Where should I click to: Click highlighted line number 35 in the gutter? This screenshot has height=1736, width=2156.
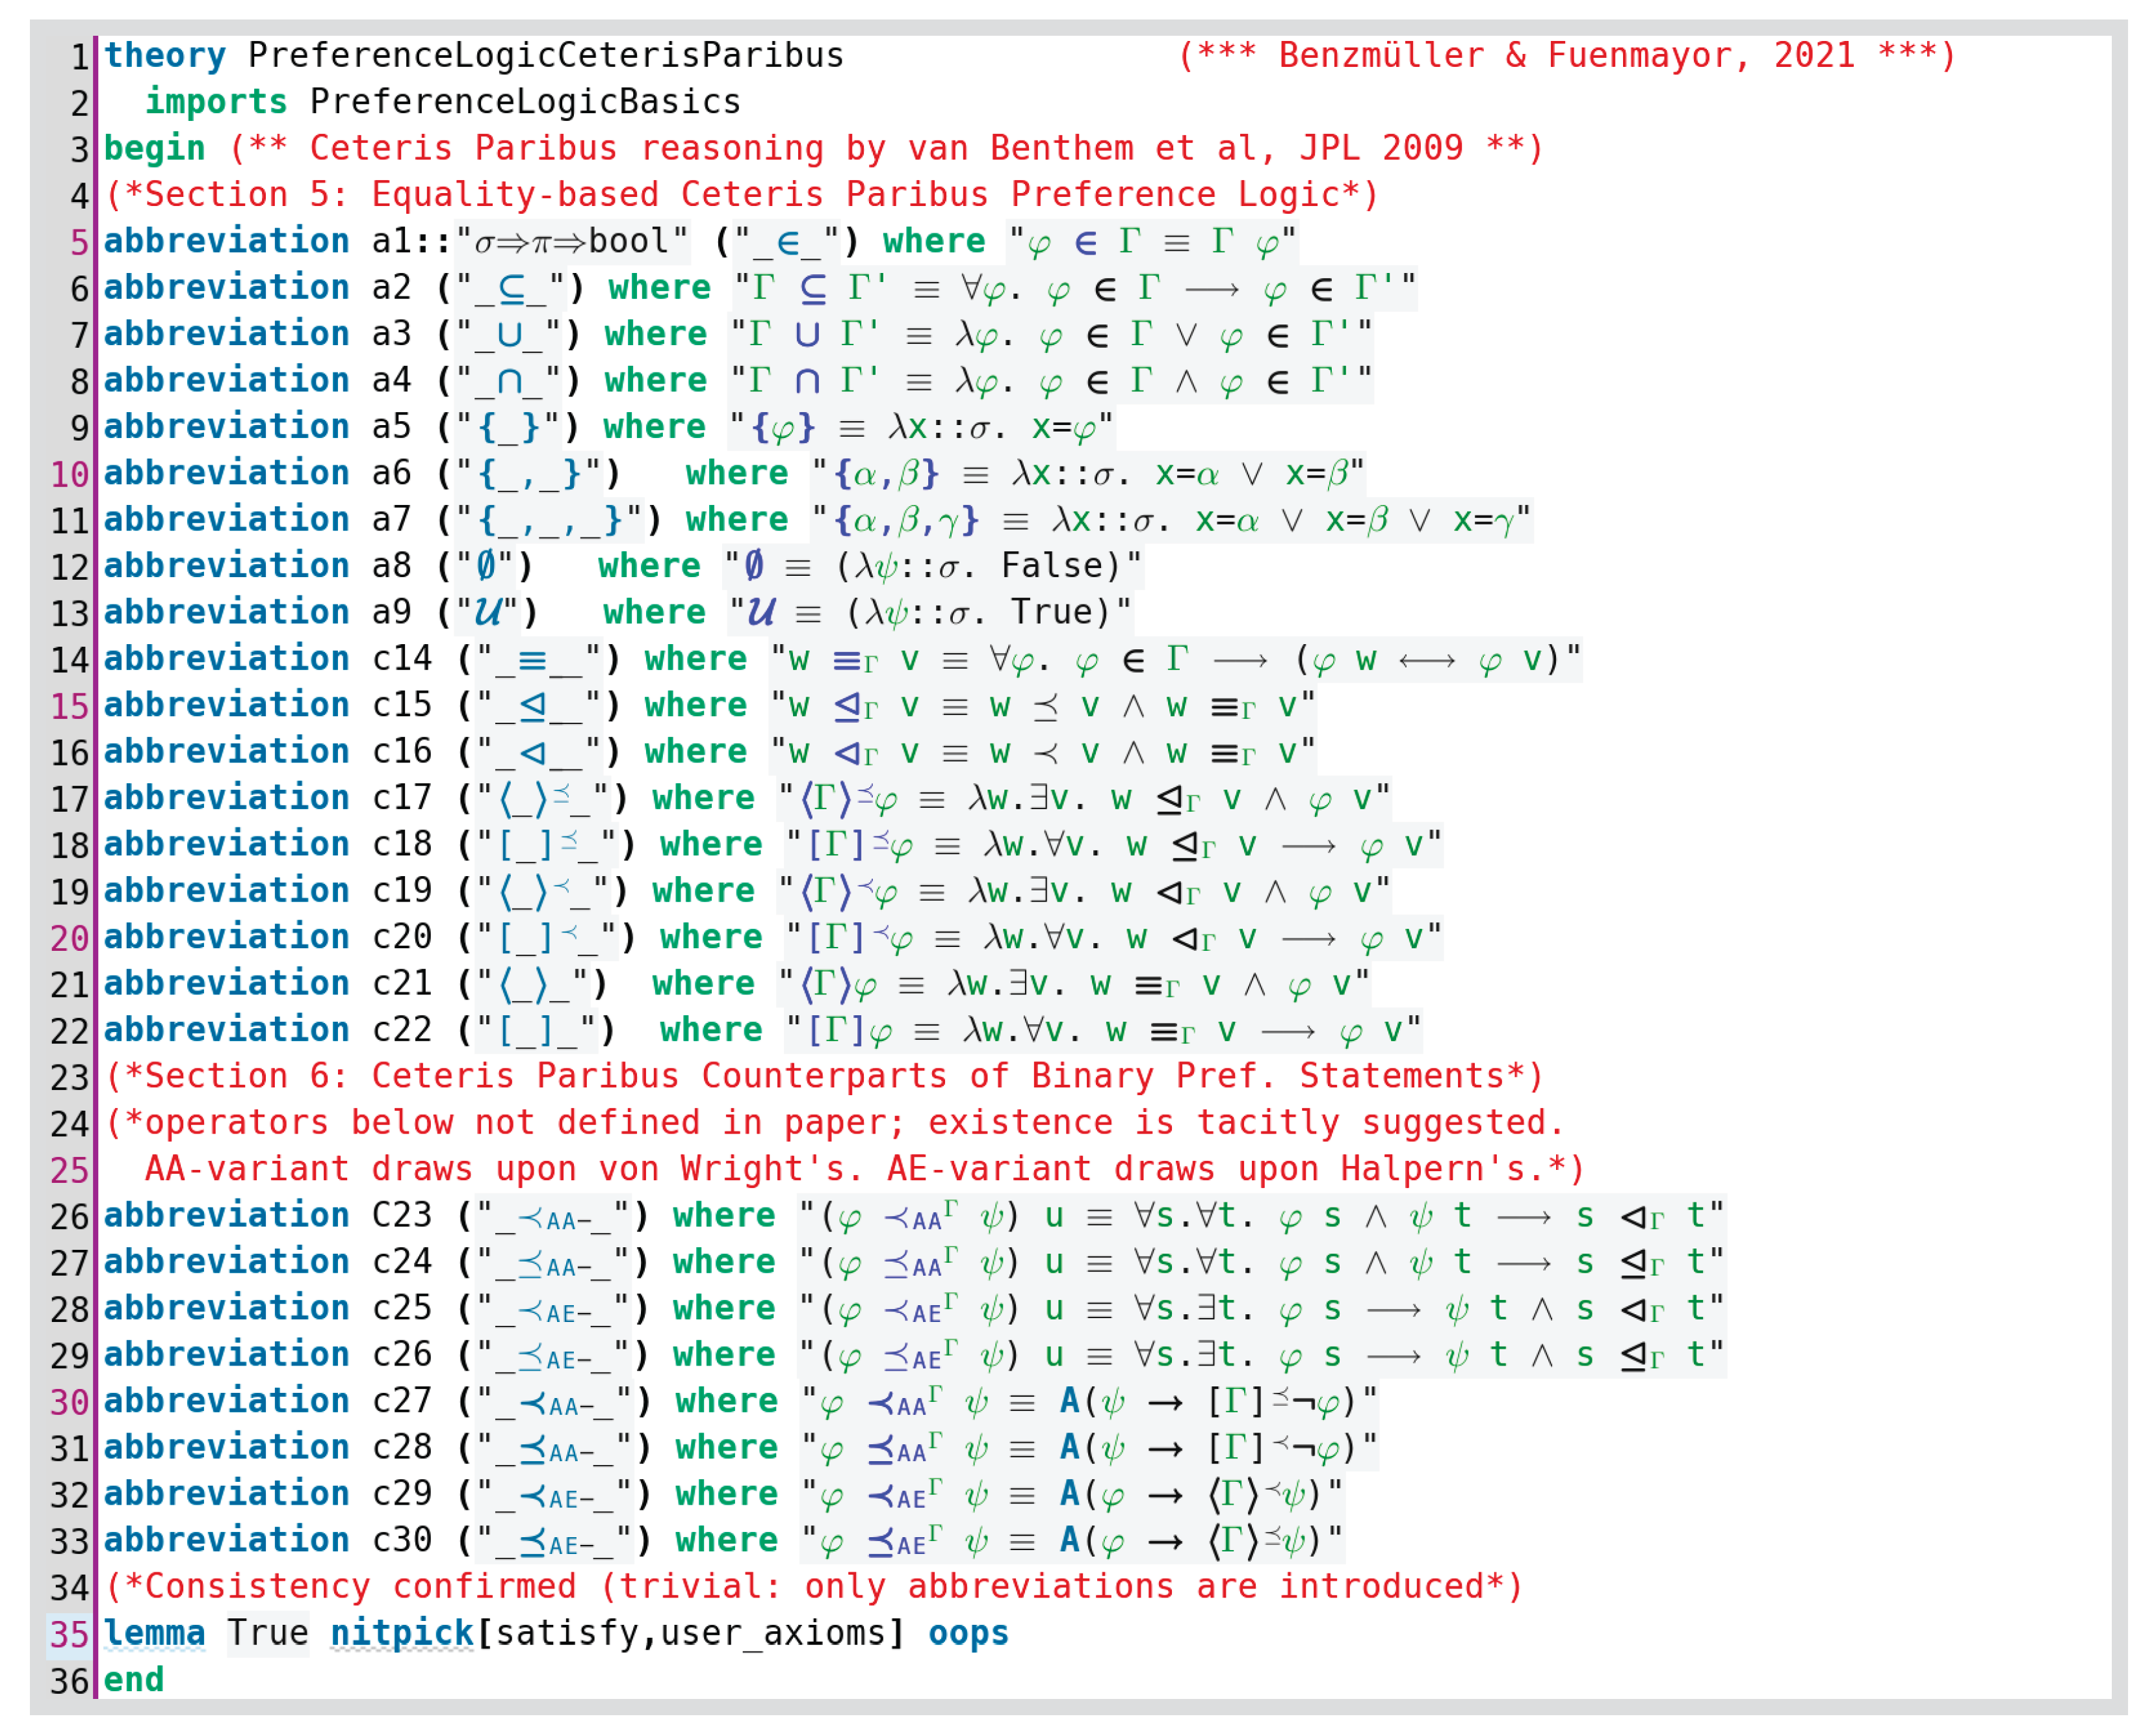pos(69,1634)
